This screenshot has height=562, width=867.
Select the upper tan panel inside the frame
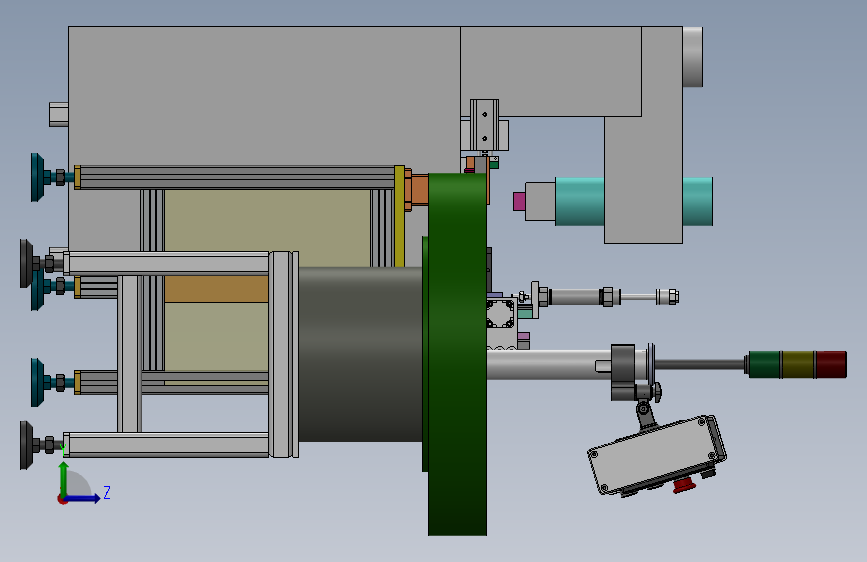click(268, 228)
